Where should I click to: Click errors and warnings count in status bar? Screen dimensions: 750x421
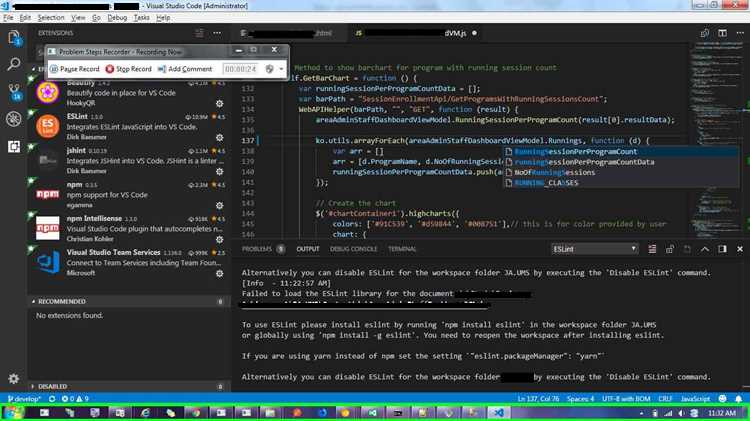click(x=75, y=399)
